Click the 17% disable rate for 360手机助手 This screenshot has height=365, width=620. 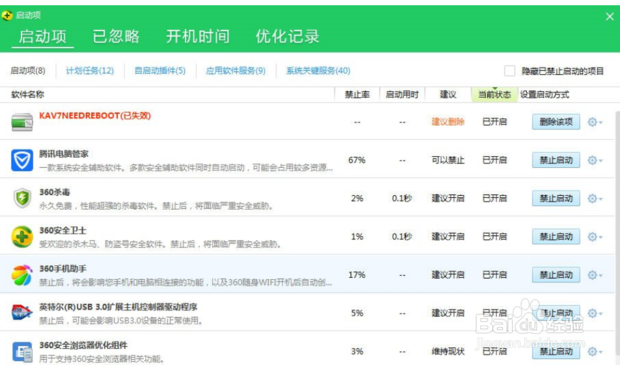(x=357, y=275)
